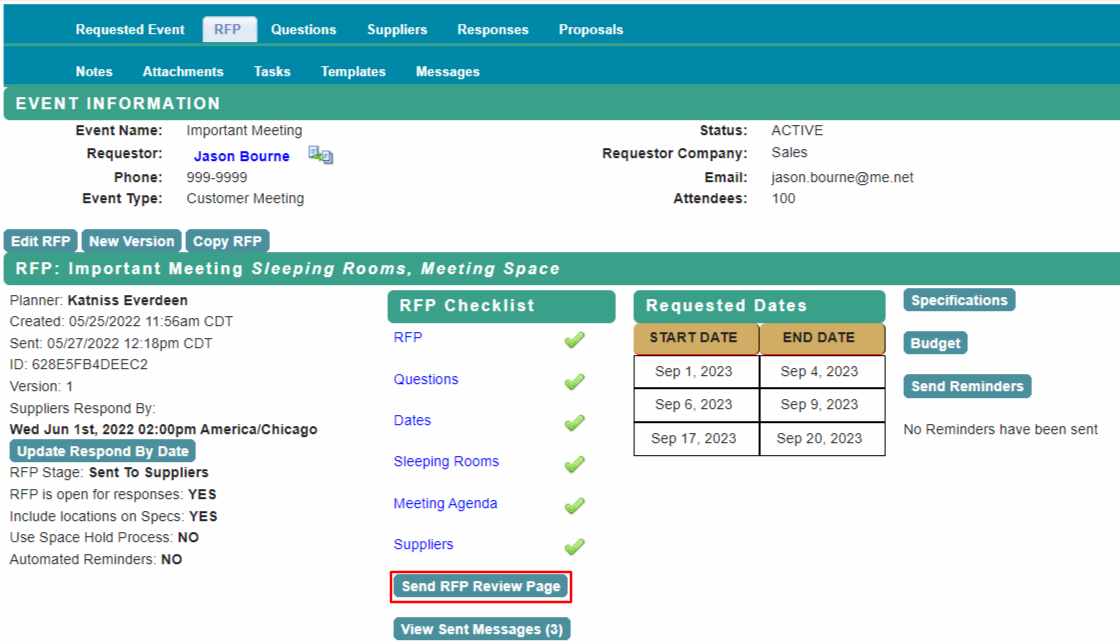Image resolution: width=1120 pixels, height=643 pixels.
Task: Click the green checkmark next to Dates
Action: 574,423
